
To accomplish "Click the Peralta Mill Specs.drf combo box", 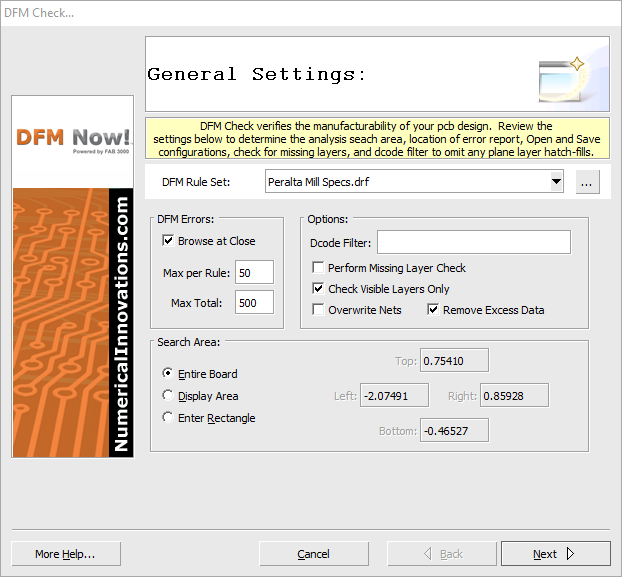I will pos(414,182).
